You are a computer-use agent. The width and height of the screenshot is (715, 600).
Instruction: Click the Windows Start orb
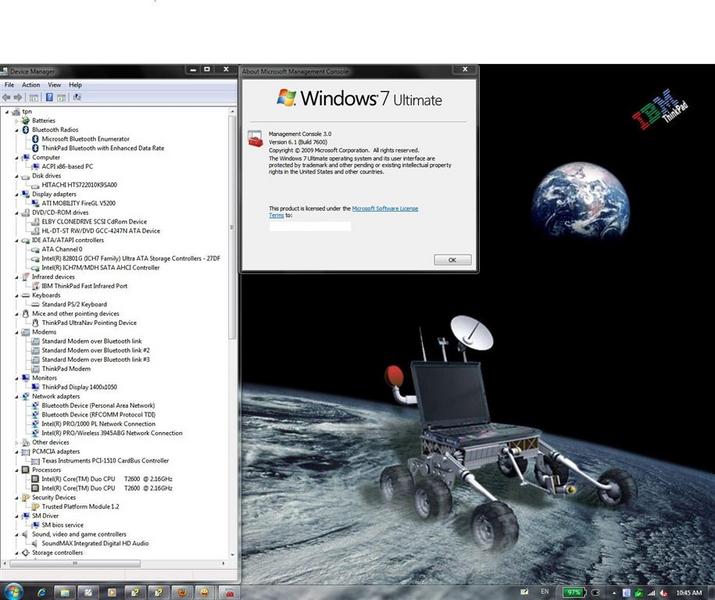[x=13, y=592]
